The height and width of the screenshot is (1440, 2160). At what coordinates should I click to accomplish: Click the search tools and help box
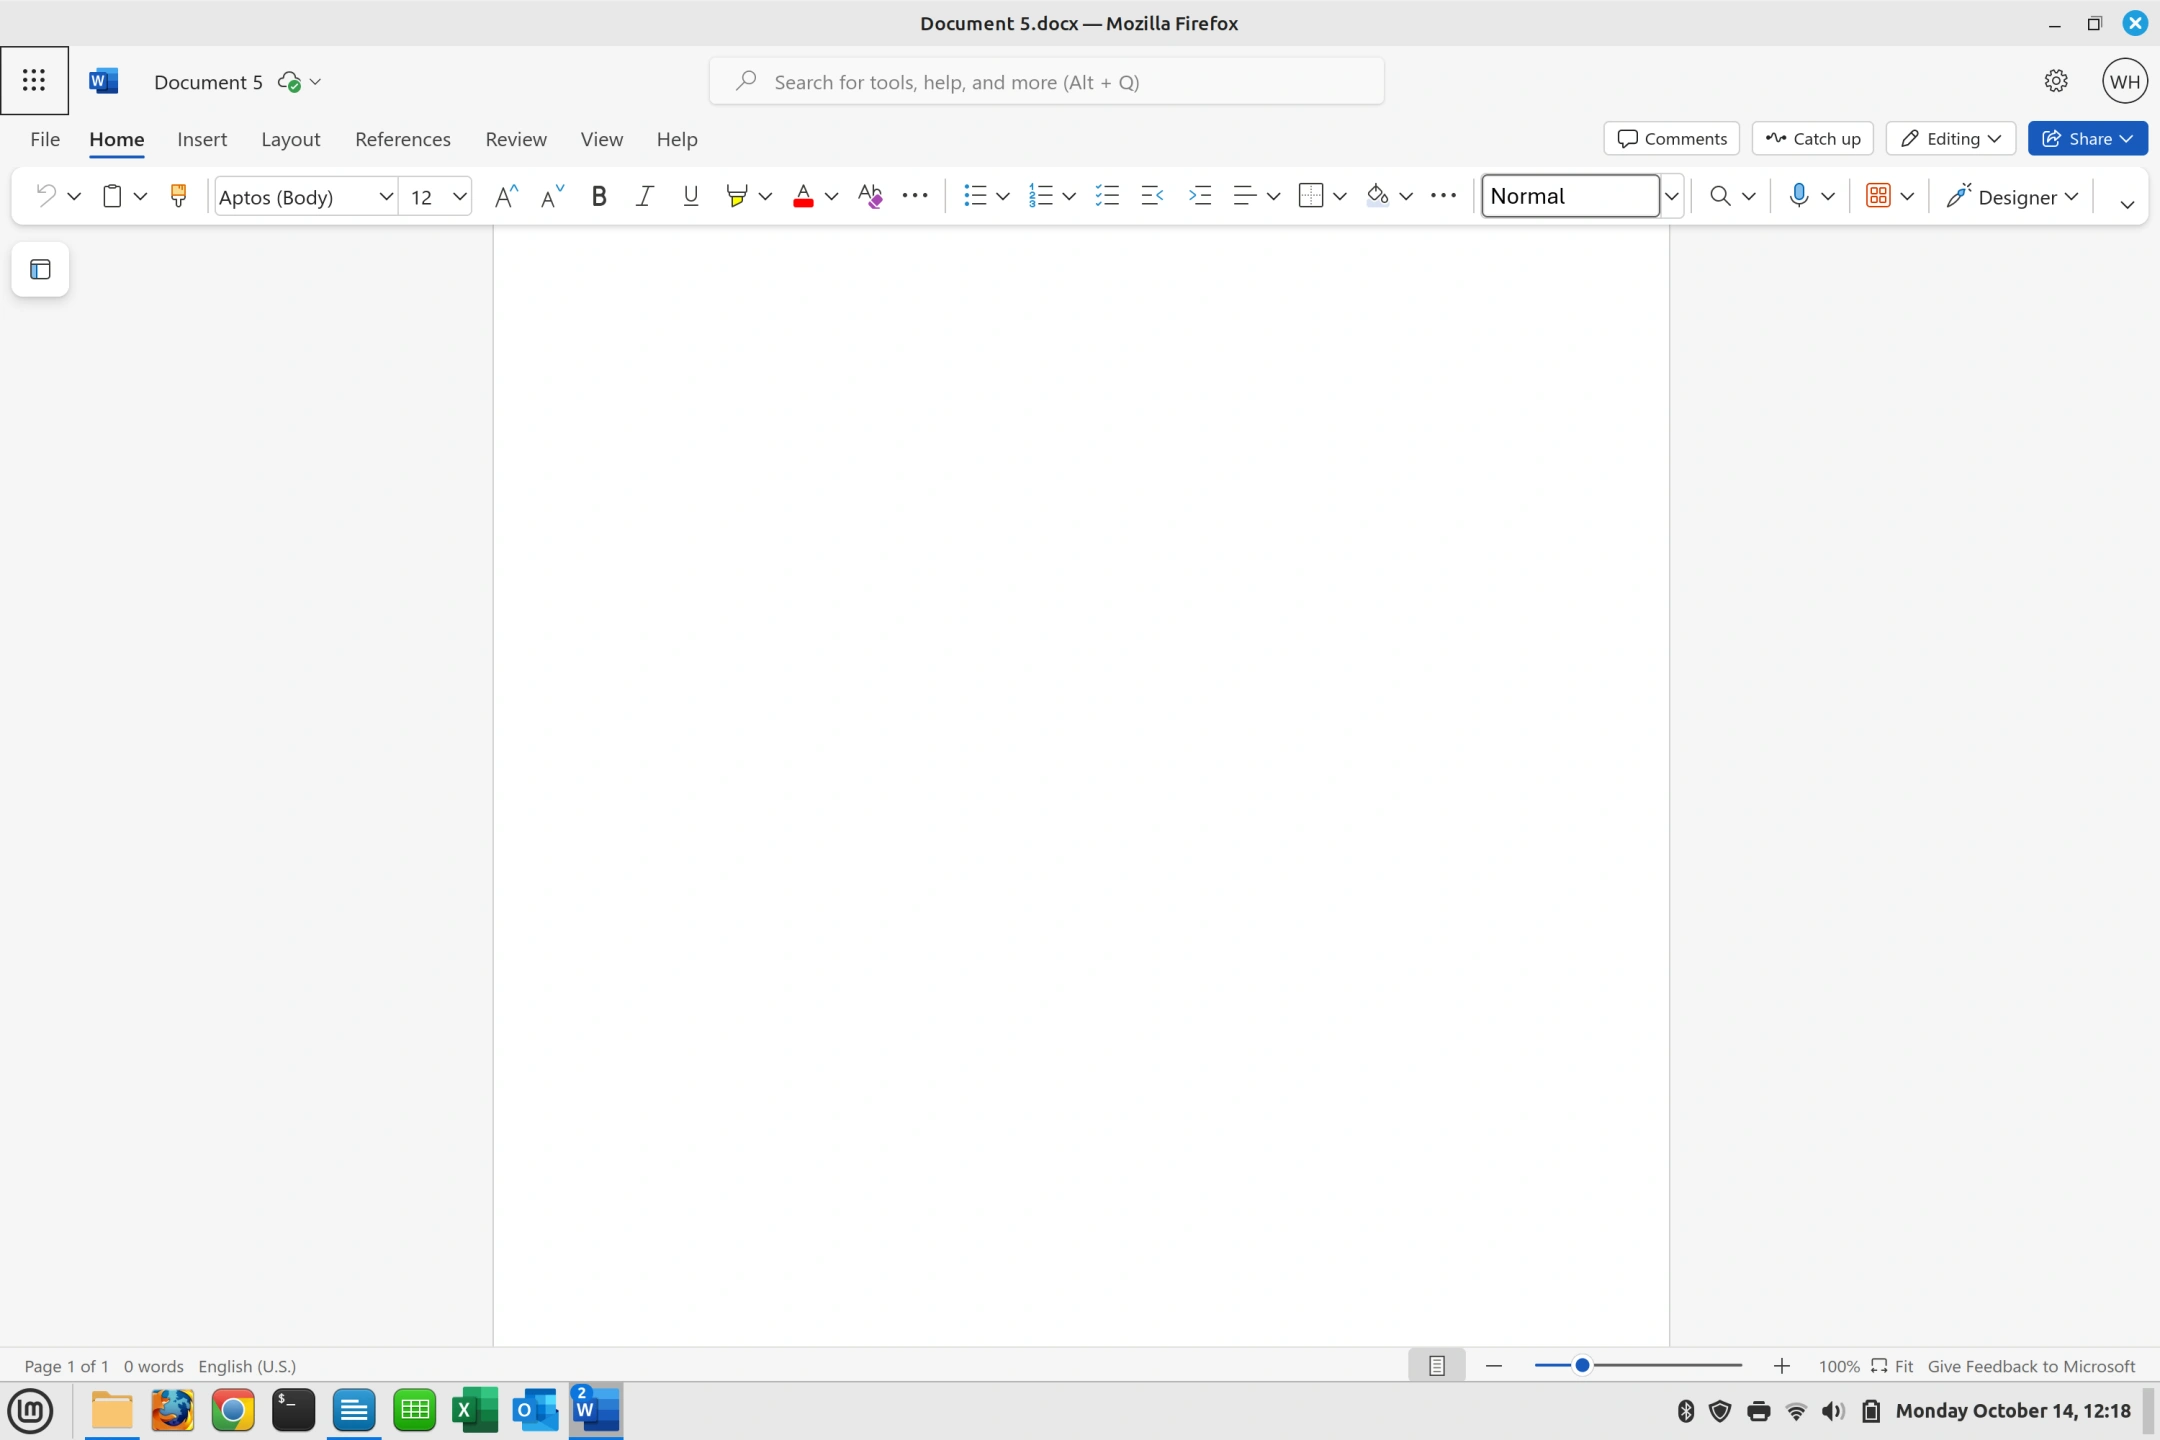tap(1047, 81)
